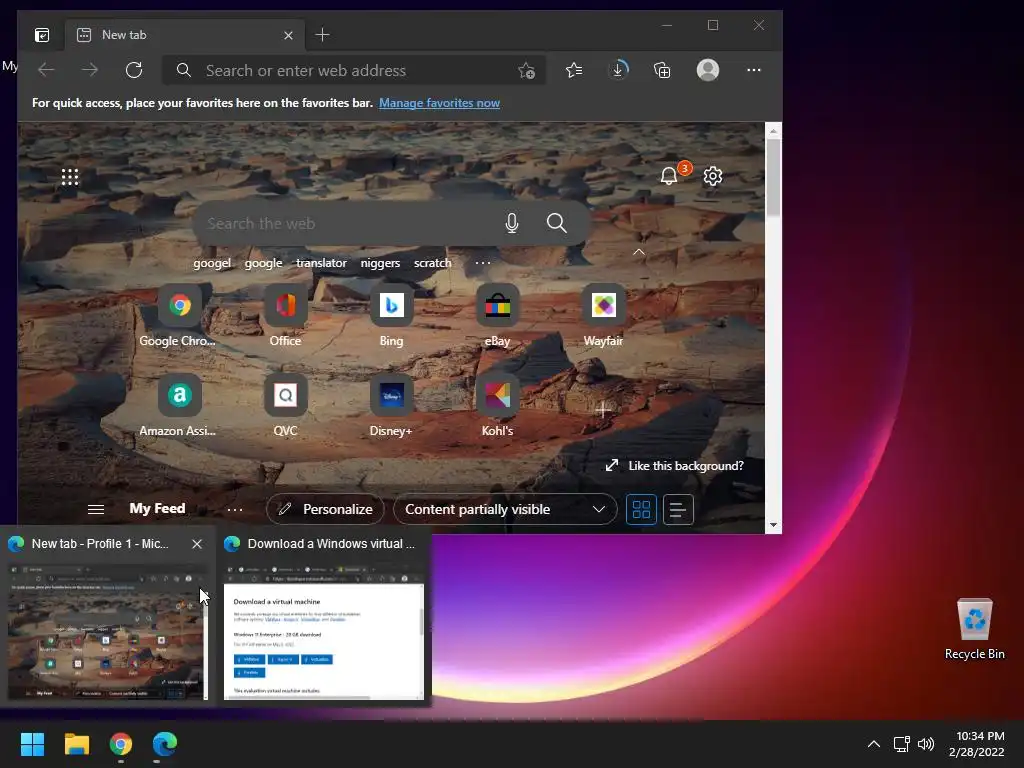Switch feed to grid view
Image resolution: width=1024 pixels, height=768 pixels.
point(641,509)
